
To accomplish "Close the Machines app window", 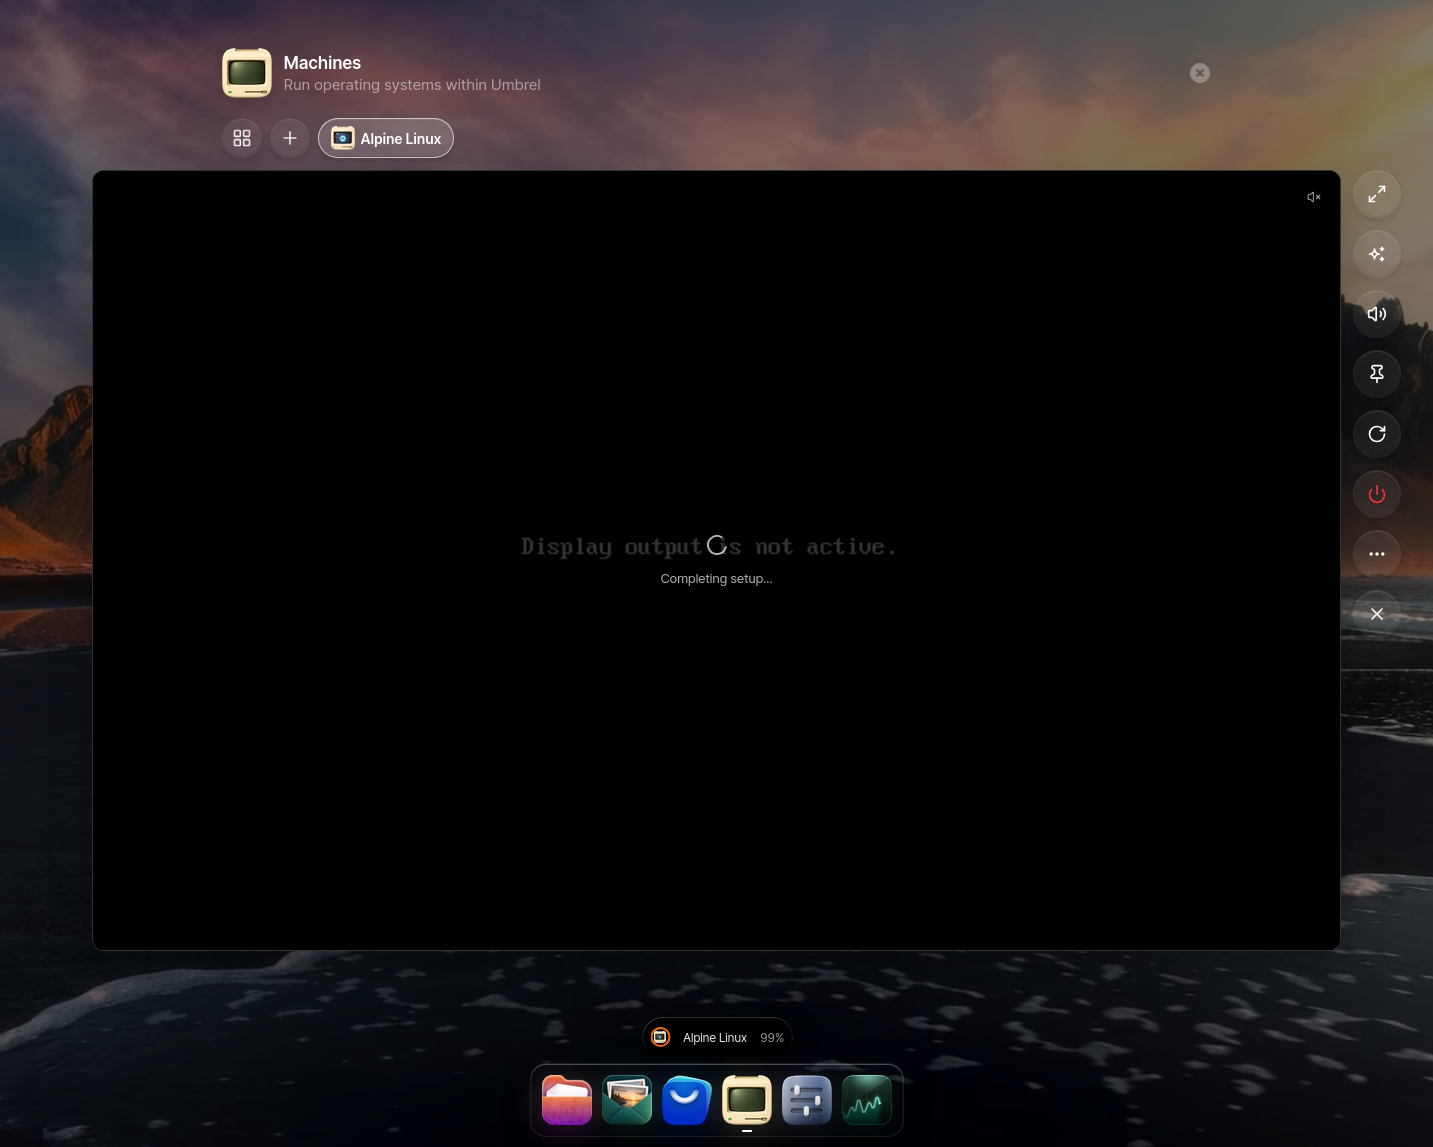I will point(1200,73).
